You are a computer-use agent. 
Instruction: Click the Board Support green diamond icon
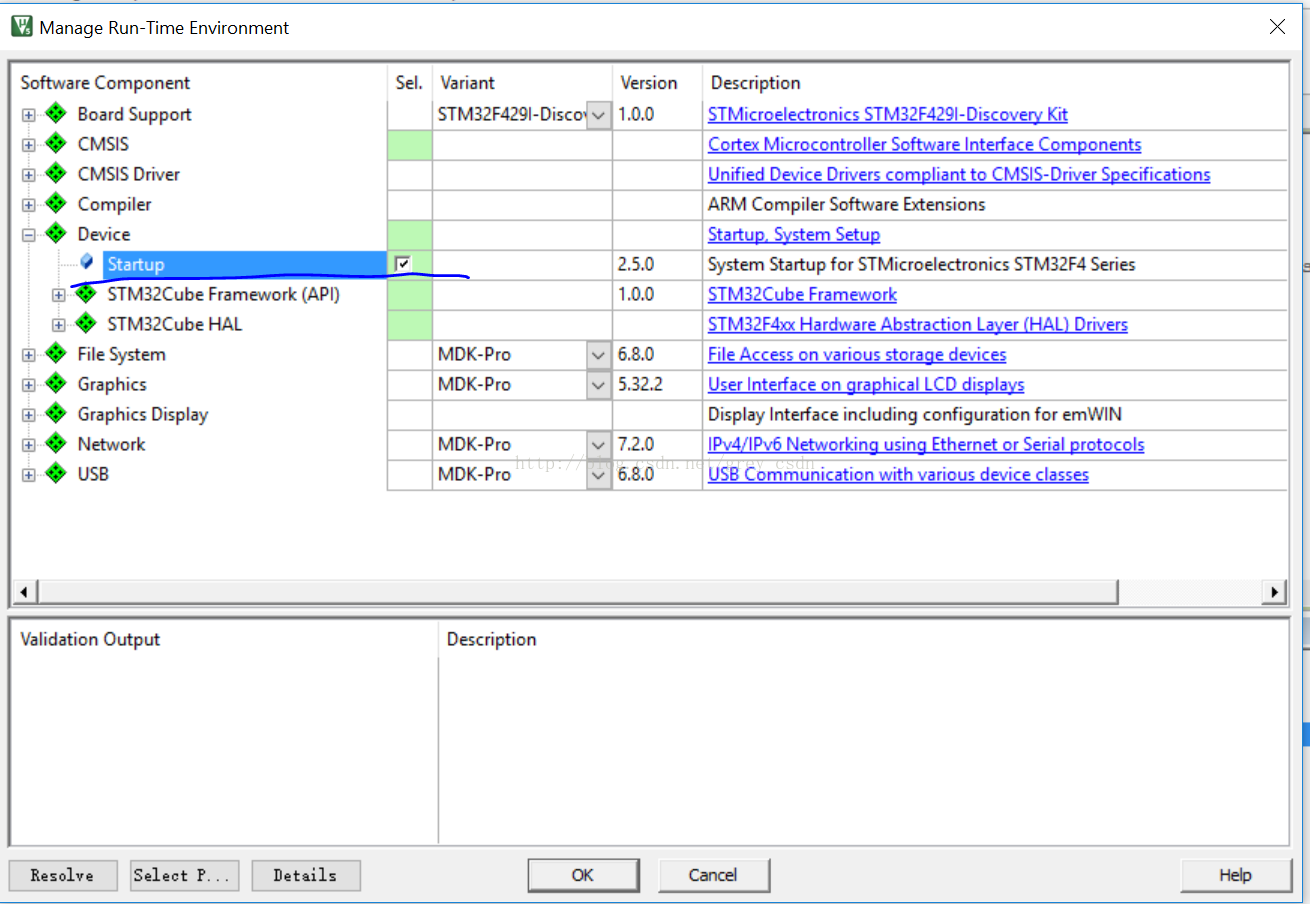point(56,114)
